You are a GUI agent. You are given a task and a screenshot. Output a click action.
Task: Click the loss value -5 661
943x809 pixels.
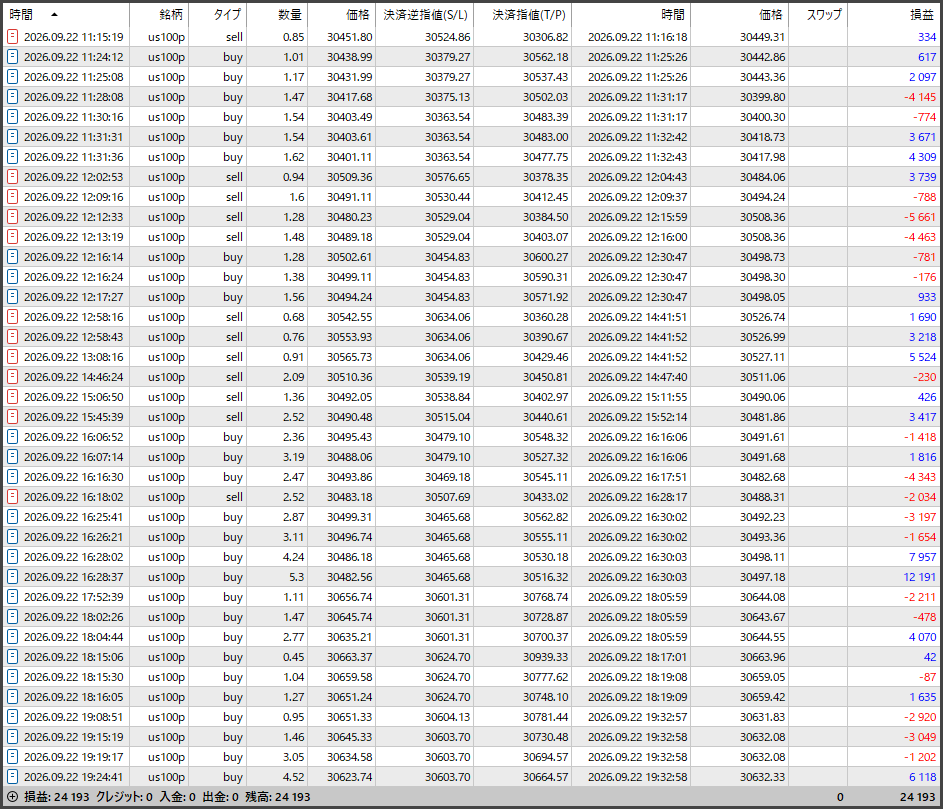point(920,217)
